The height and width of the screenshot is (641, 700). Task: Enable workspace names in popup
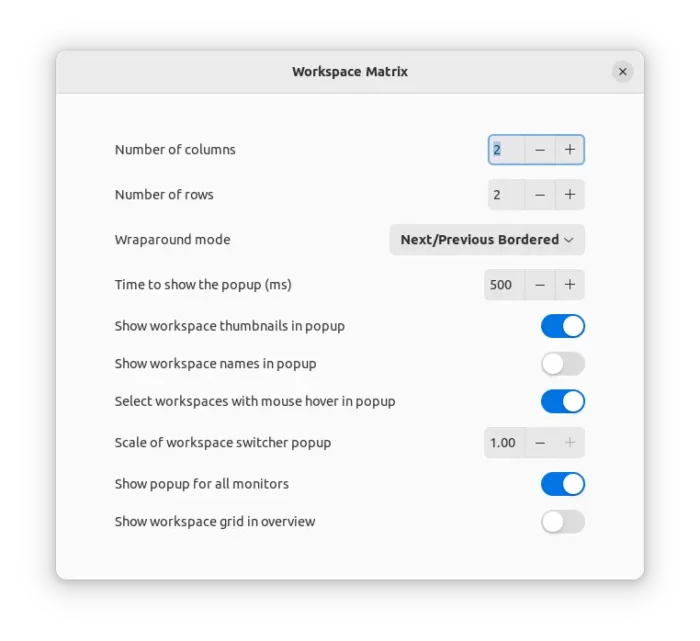(563, 364)
